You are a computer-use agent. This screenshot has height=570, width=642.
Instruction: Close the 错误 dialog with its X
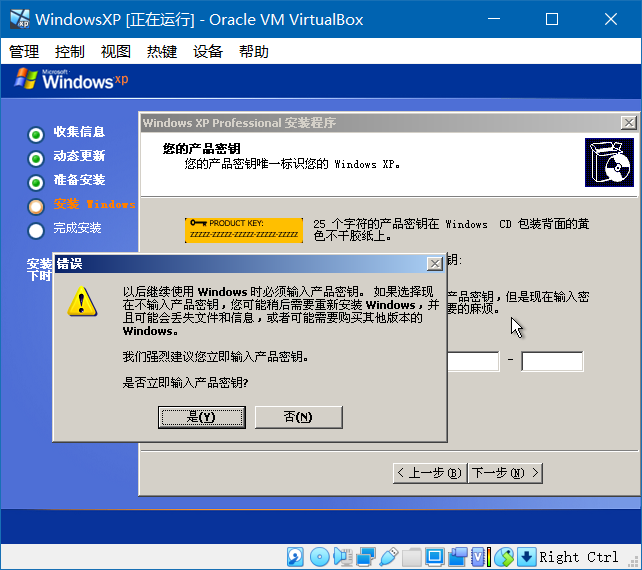point(435,264)
